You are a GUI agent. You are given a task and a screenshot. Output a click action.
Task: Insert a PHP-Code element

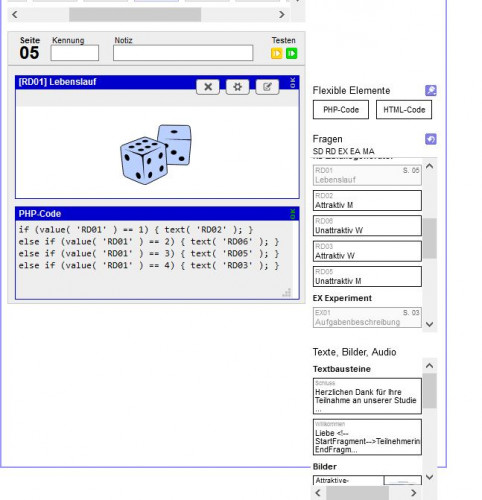tap(341, 110)
